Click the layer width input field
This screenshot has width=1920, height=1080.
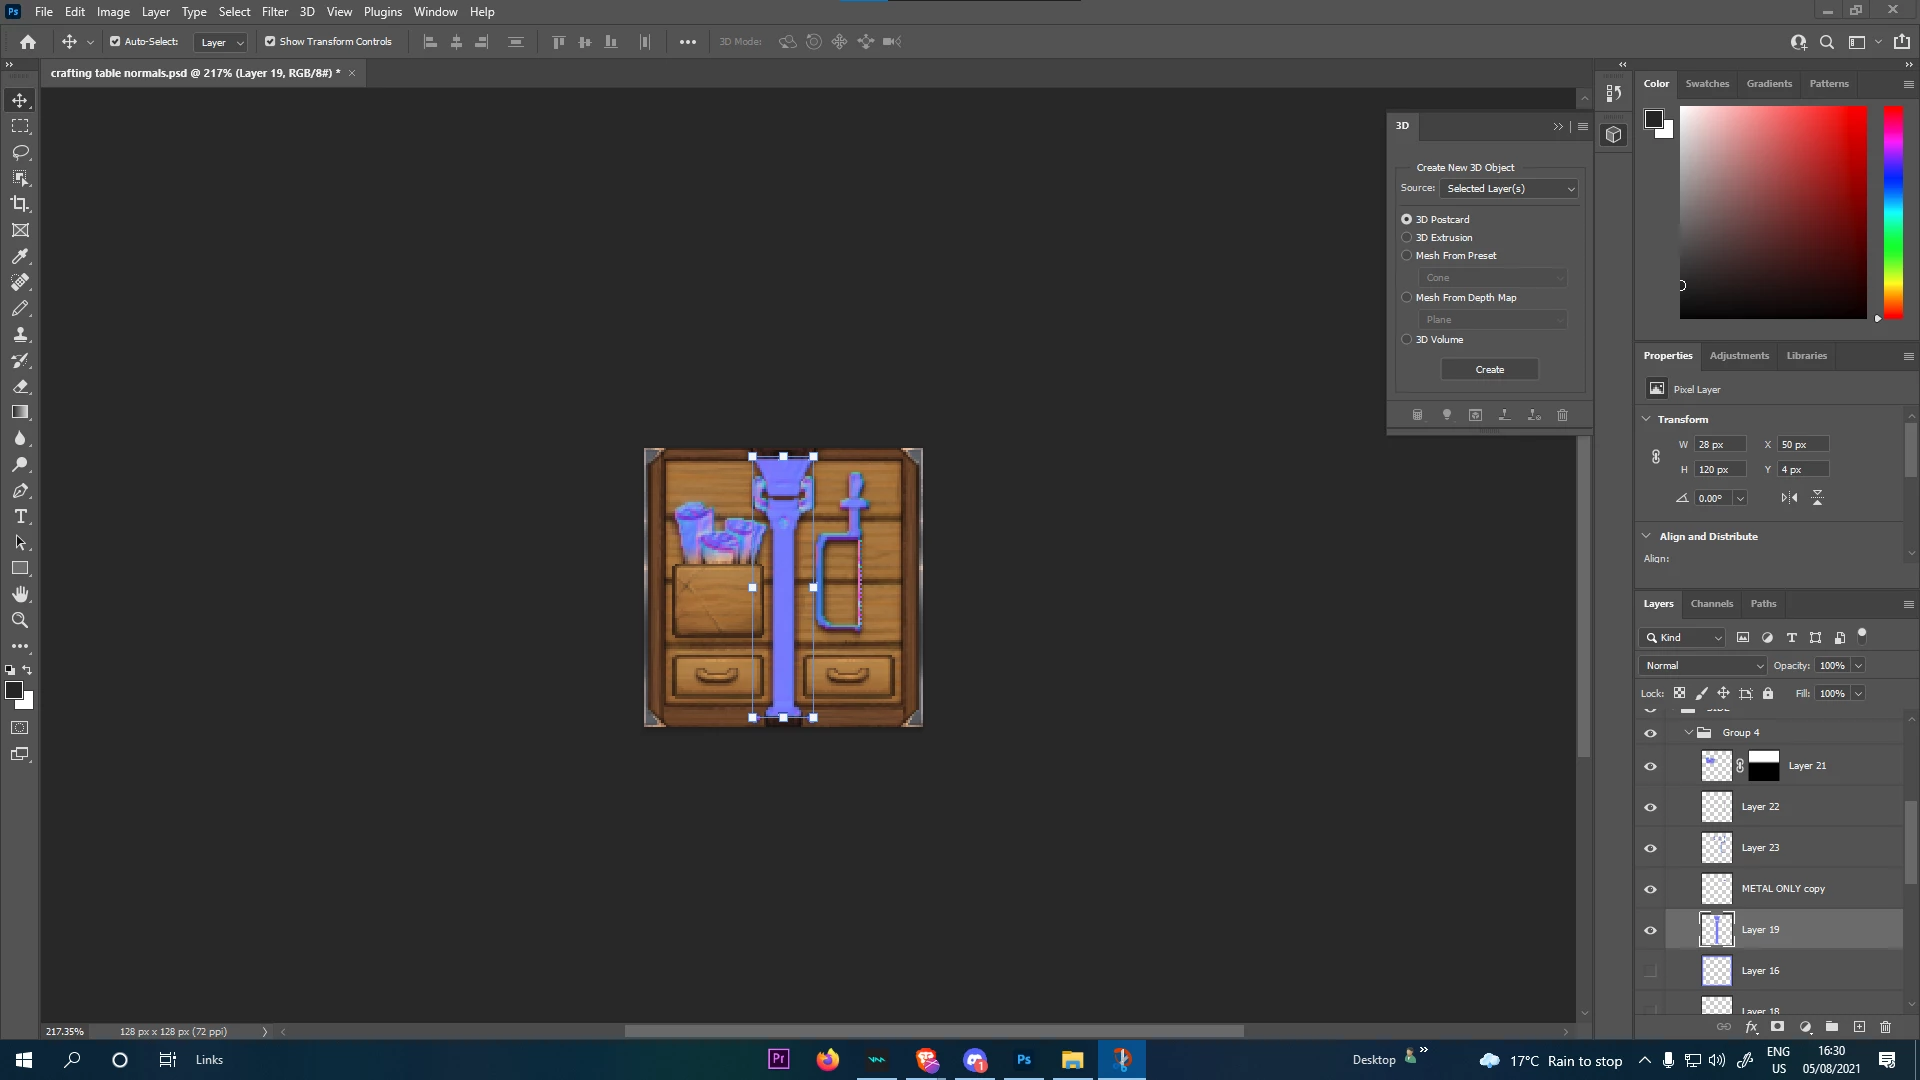[x=1719, y=445]
